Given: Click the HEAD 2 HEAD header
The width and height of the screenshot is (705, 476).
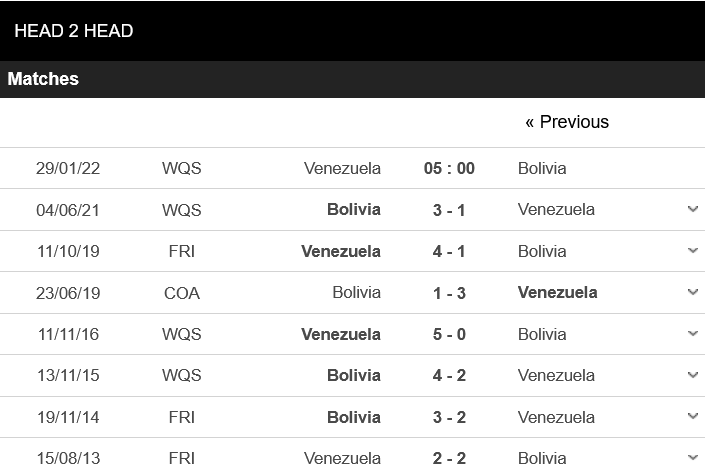Looking at the screenshot, I should click(x=74, y=31).
